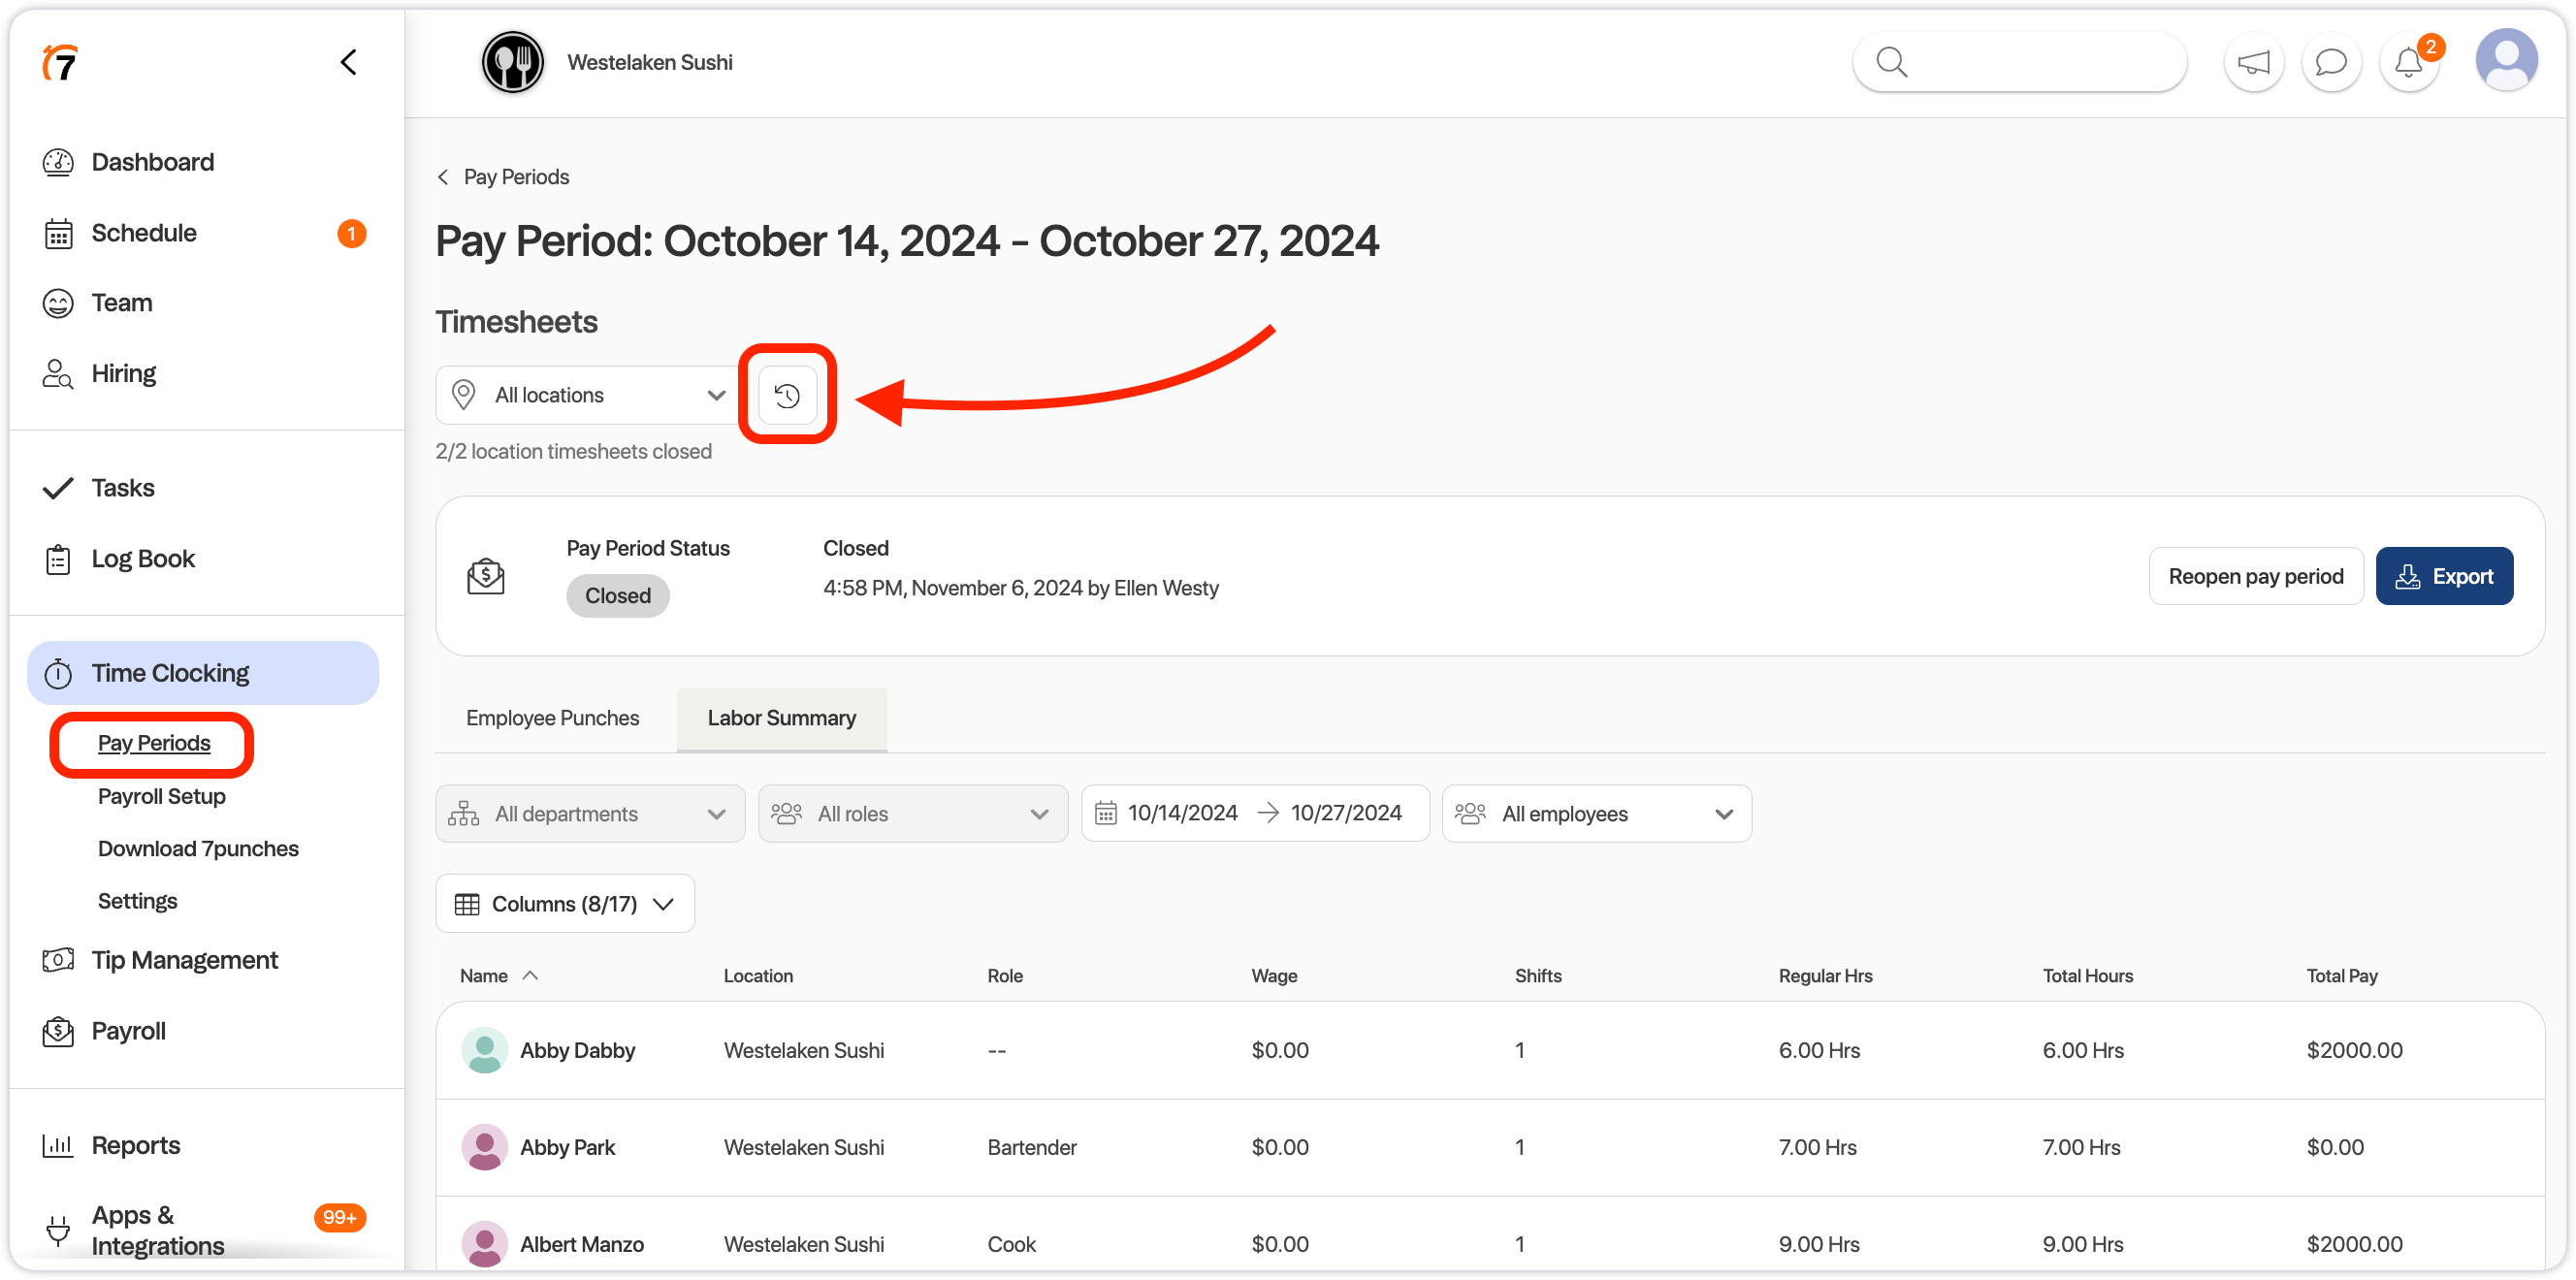Open the announcements megaphone icon
Image resolution: width=2576 pixels, height=1280 pixels.
point(2253,63)
